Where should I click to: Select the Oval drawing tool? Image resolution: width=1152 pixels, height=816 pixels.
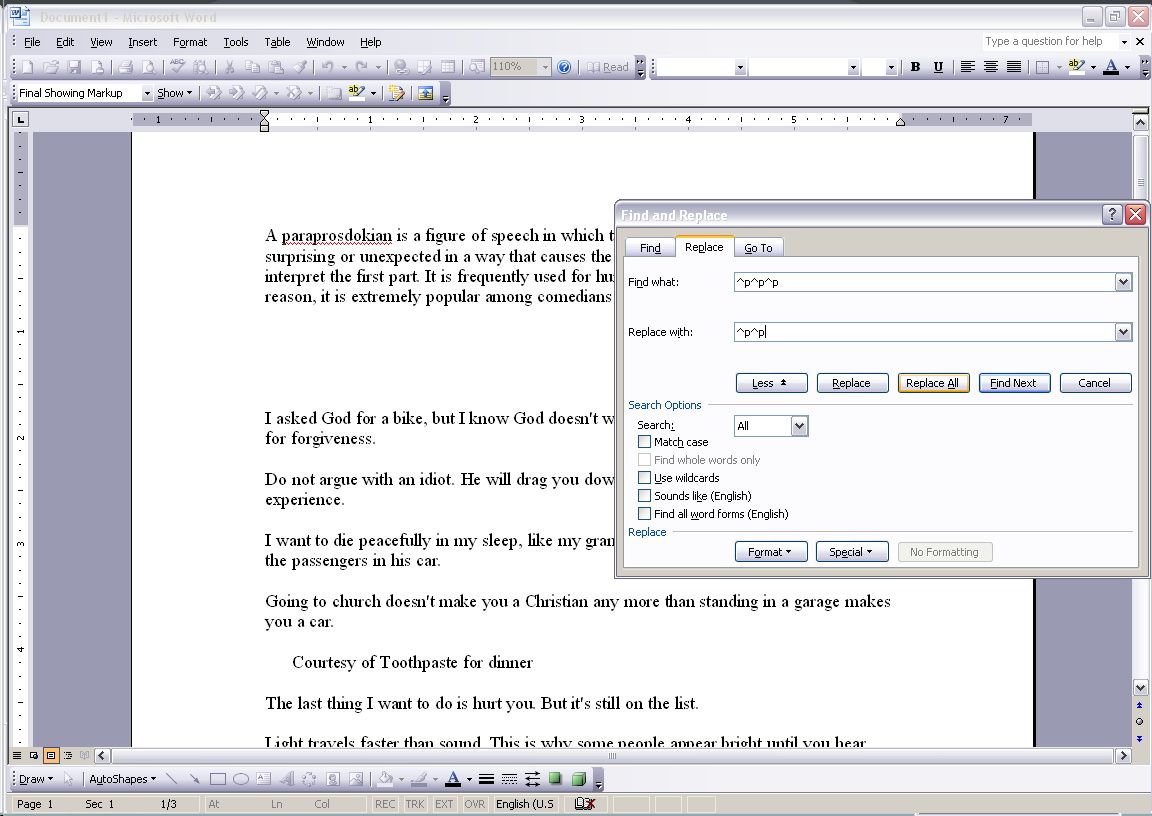click(240, 778)
